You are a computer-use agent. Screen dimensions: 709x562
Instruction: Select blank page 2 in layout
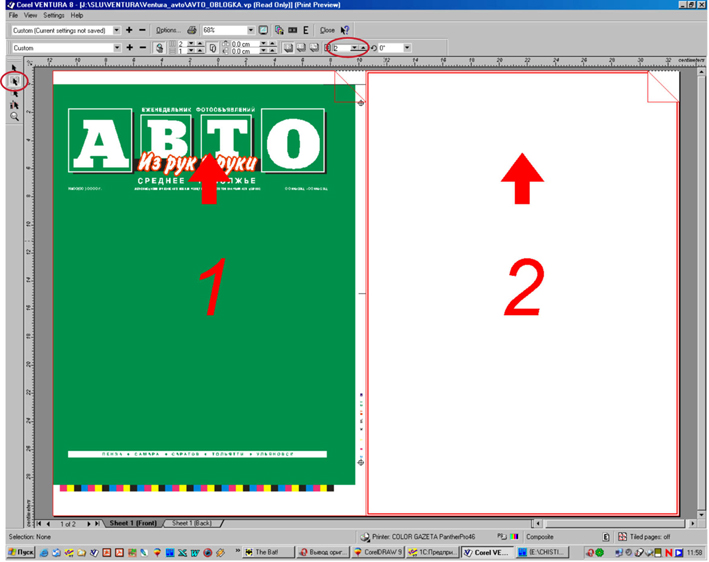pyautogui.click(x=523, y=293)
